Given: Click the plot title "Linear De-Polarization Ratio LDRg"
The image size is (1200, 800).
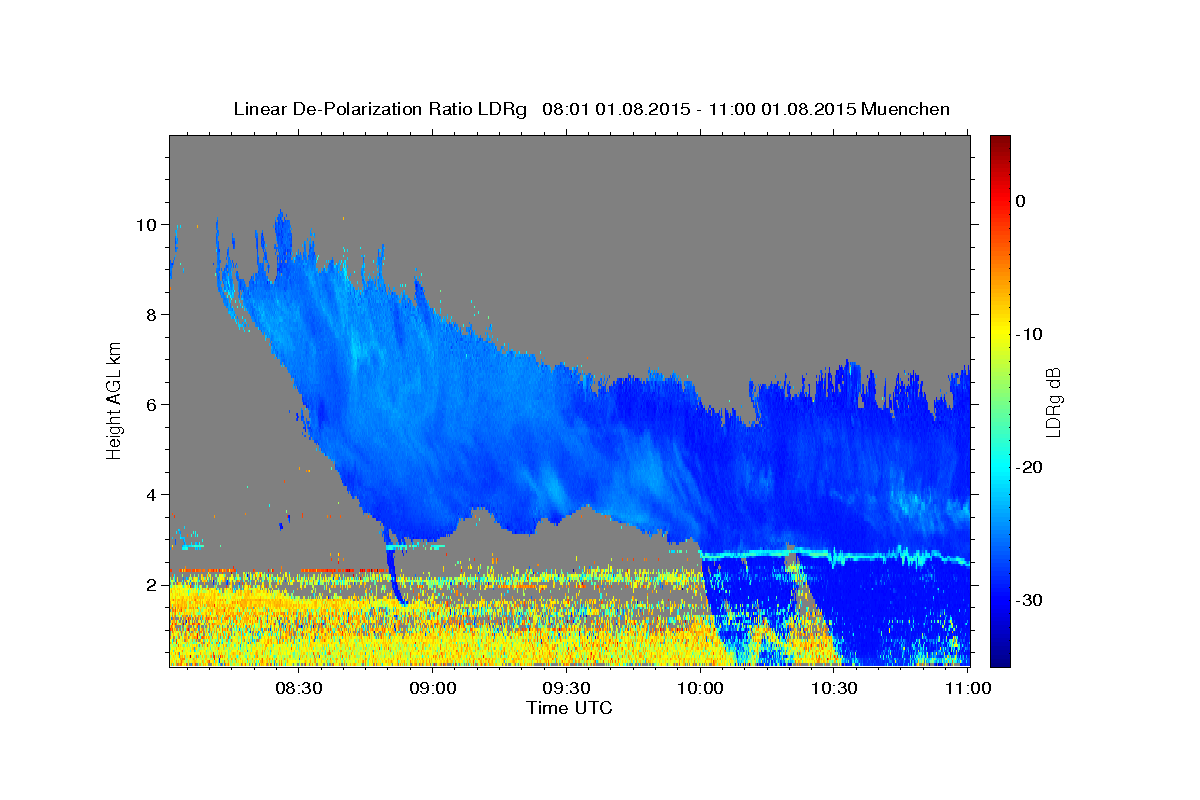Looking at the screenshot, I should point(380,109).
